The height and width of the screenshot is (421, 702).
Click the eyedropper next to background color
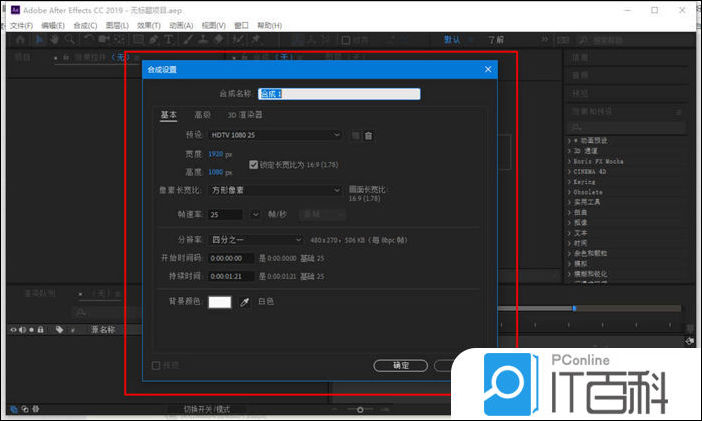[x=243, y=302]
